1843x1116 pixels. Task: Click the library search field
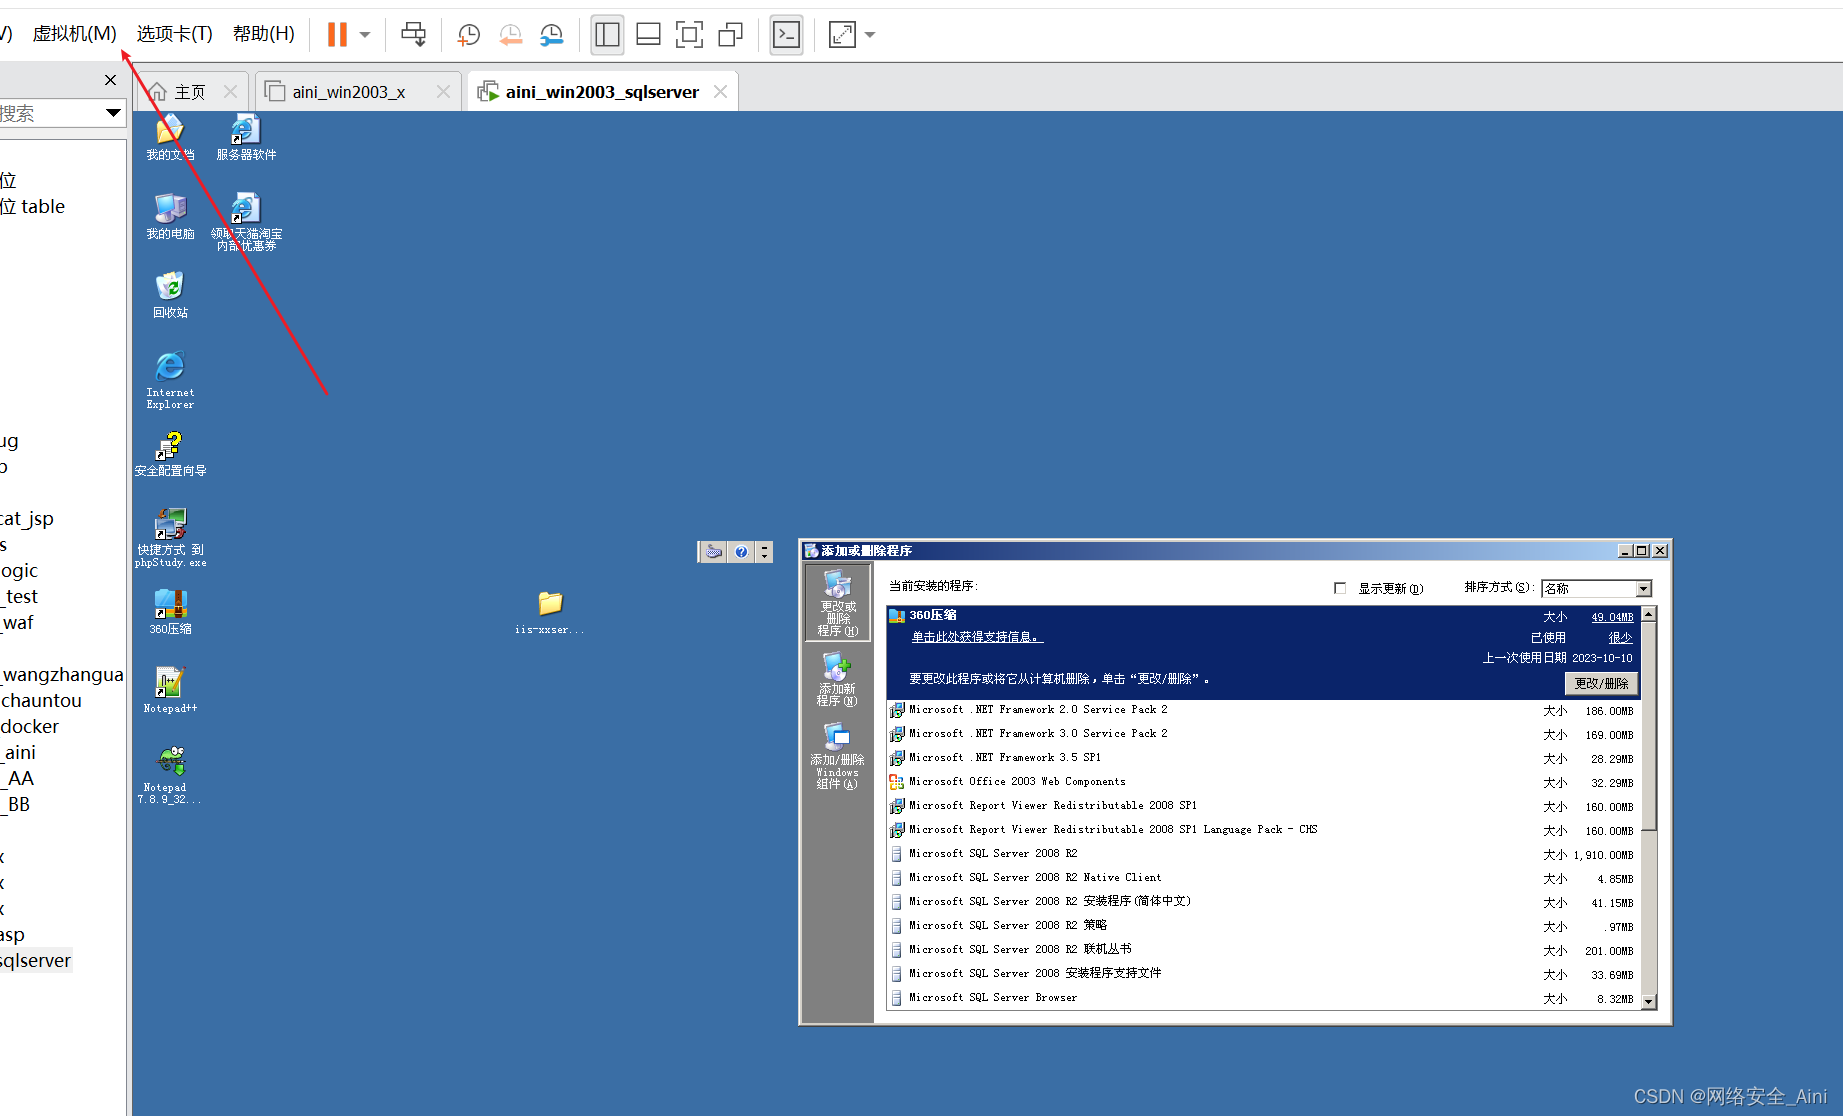50,114
